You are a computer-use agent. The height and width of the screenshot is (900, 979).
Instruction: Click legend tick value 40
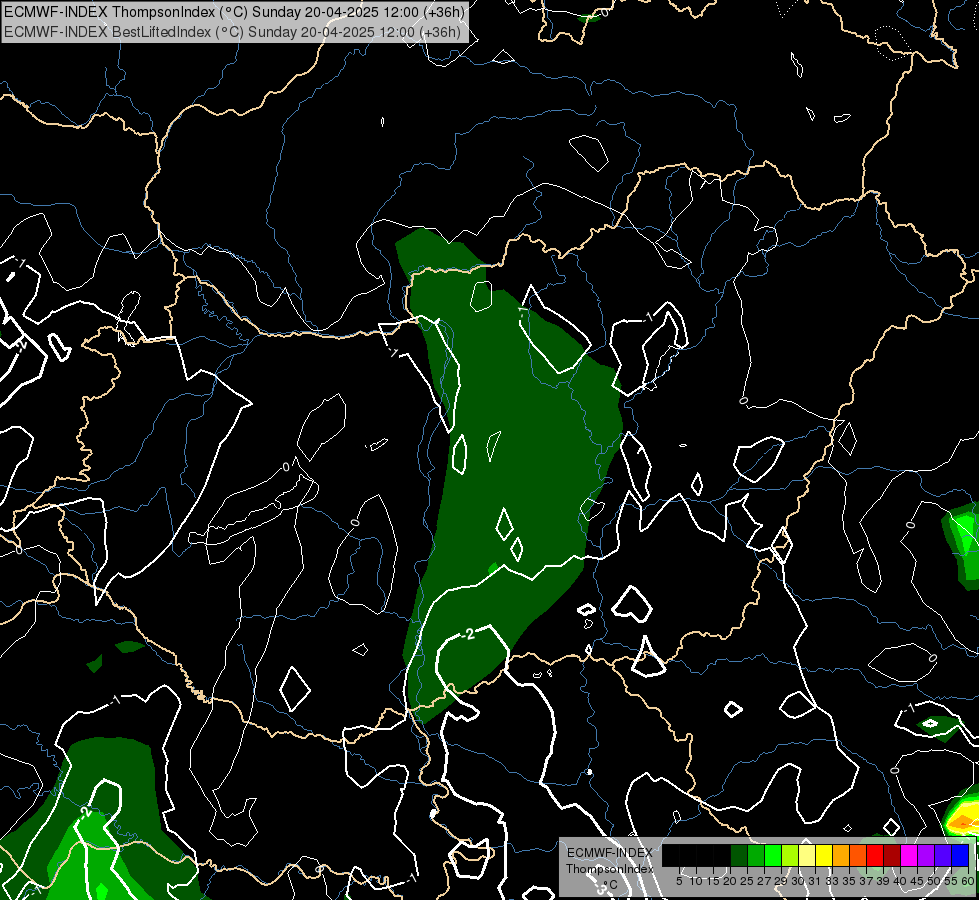pos(900,881)
